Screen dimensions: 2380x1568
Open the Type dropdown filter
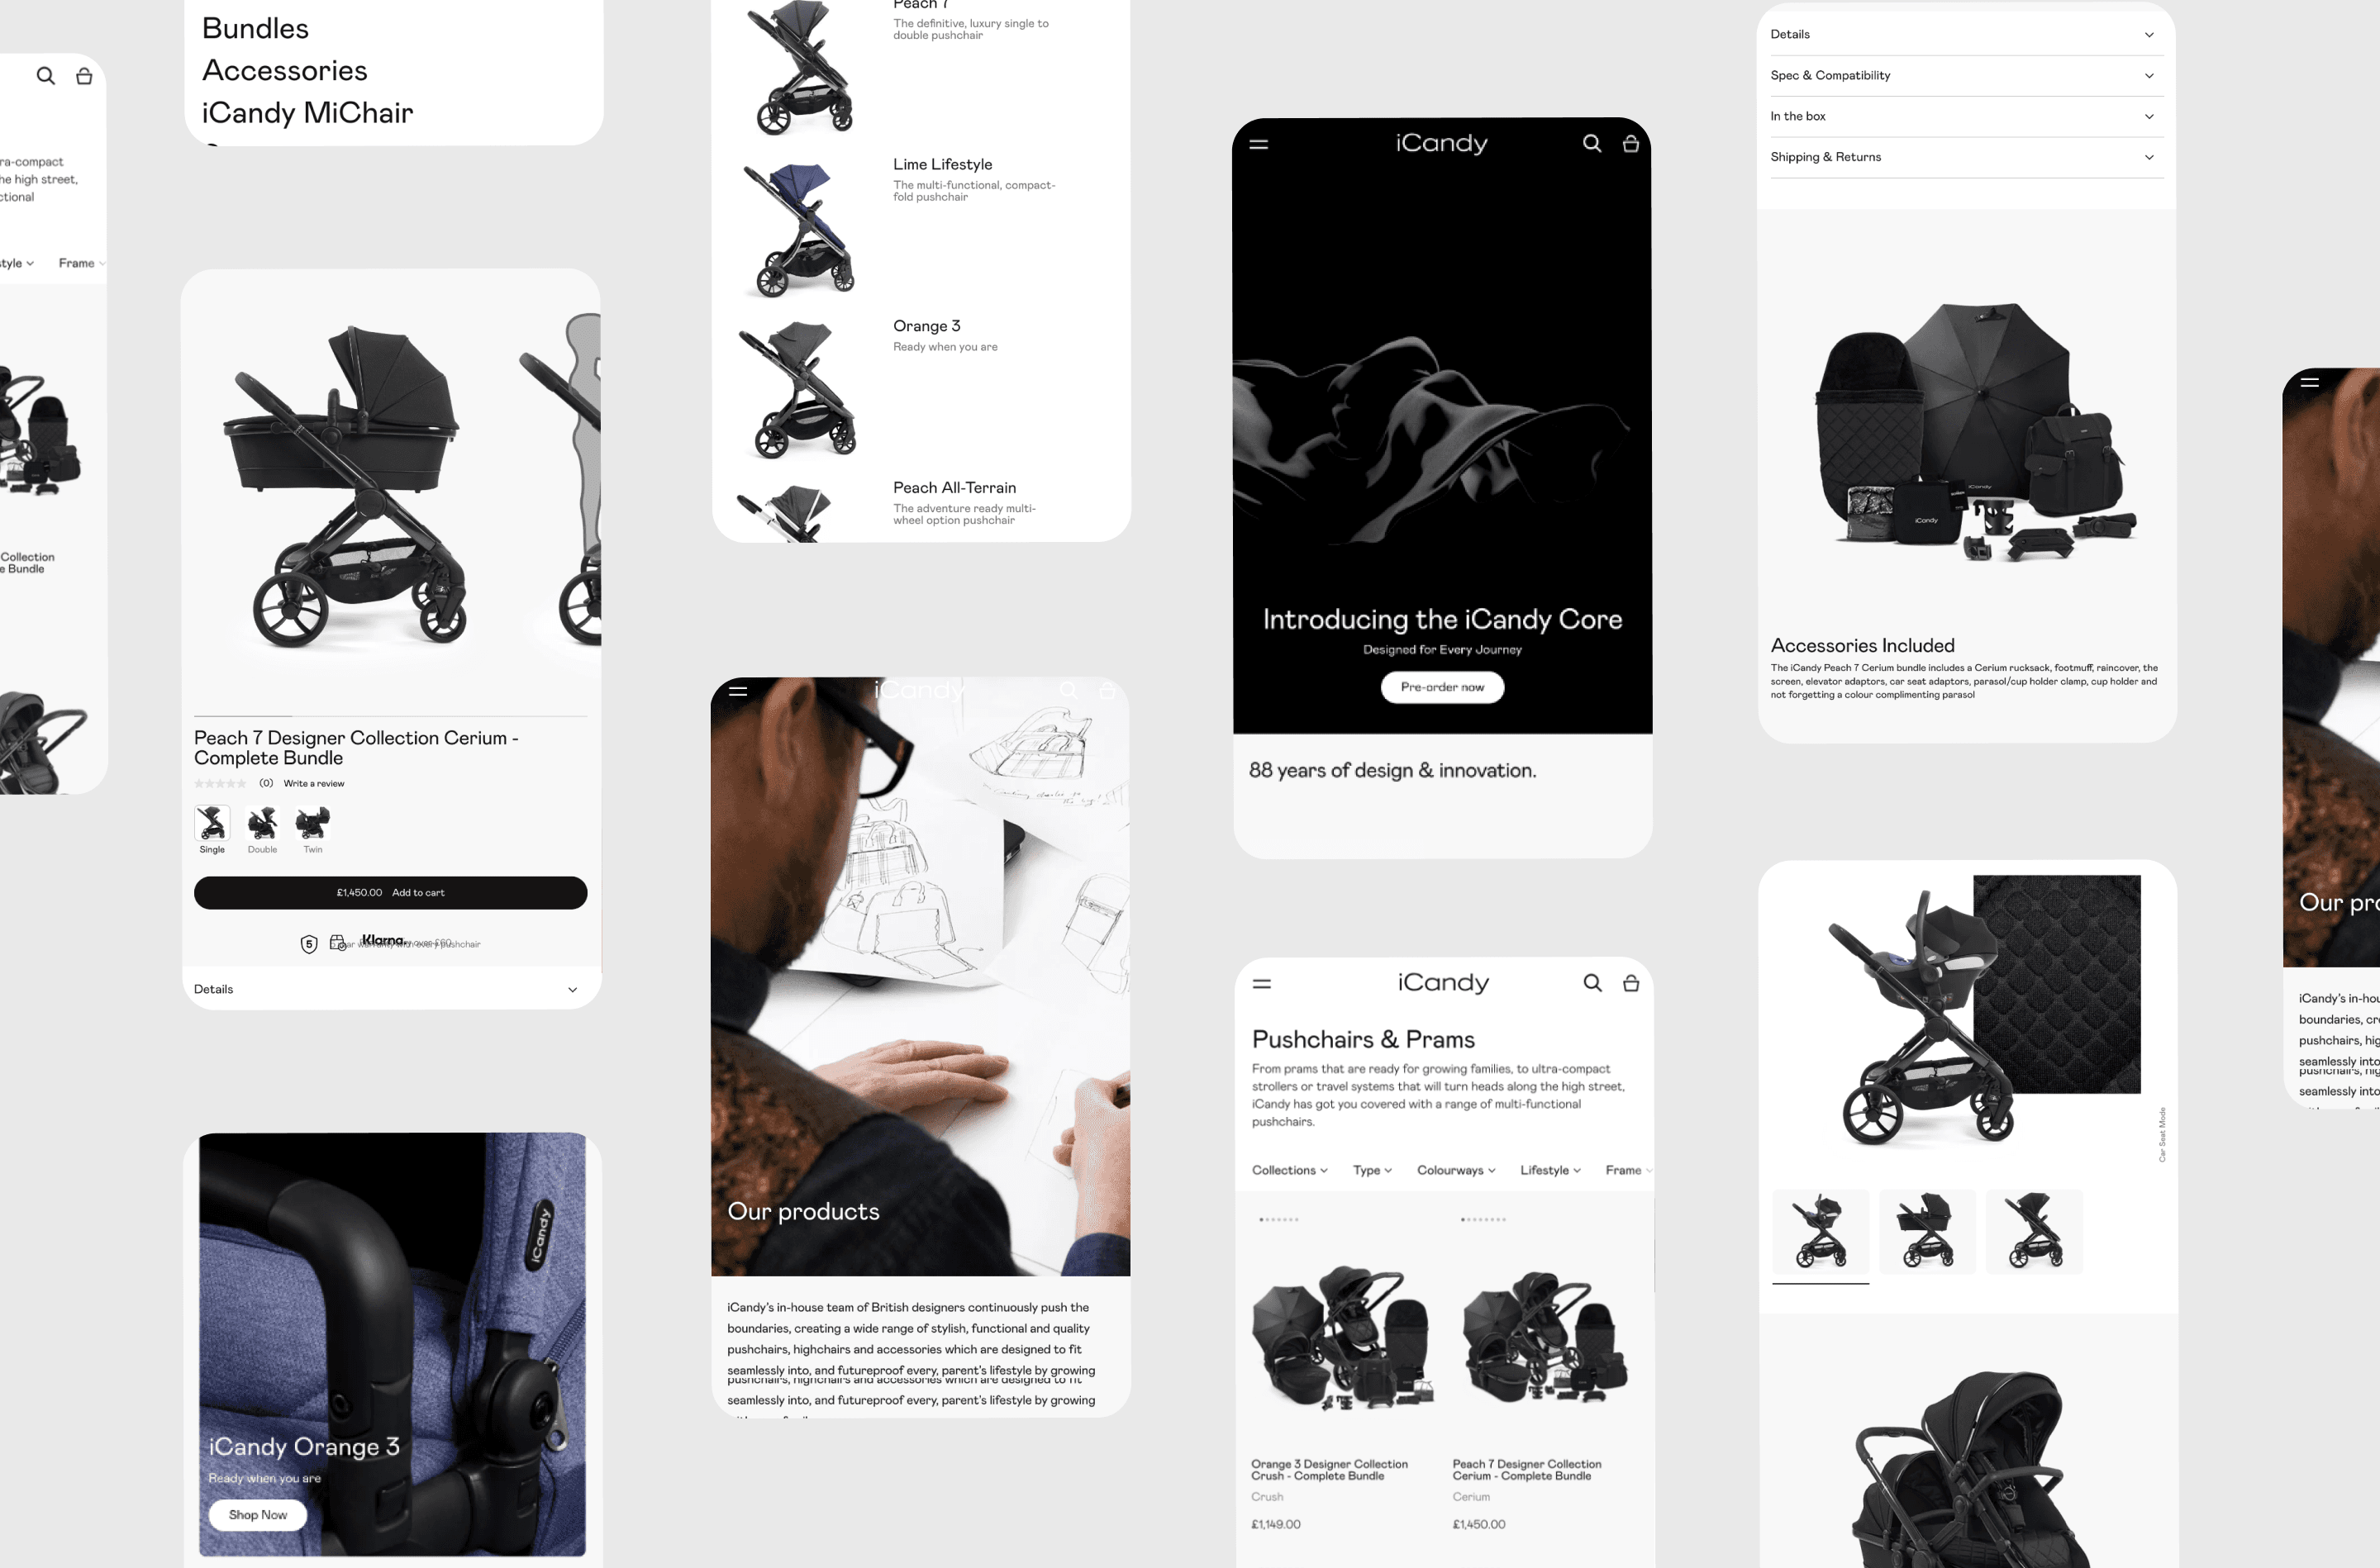1370,1171
